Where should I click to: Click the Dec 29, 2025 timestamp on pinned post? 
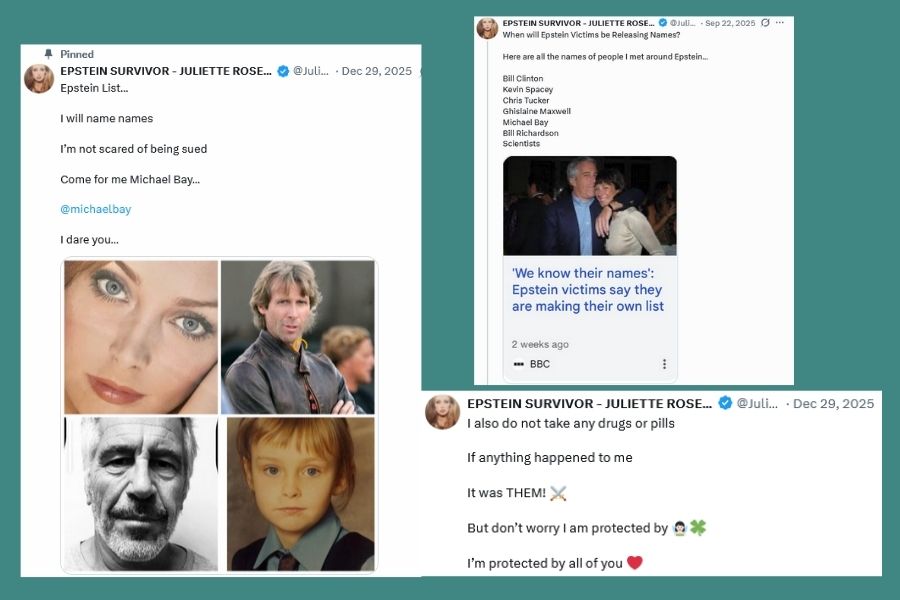[377, 72]
